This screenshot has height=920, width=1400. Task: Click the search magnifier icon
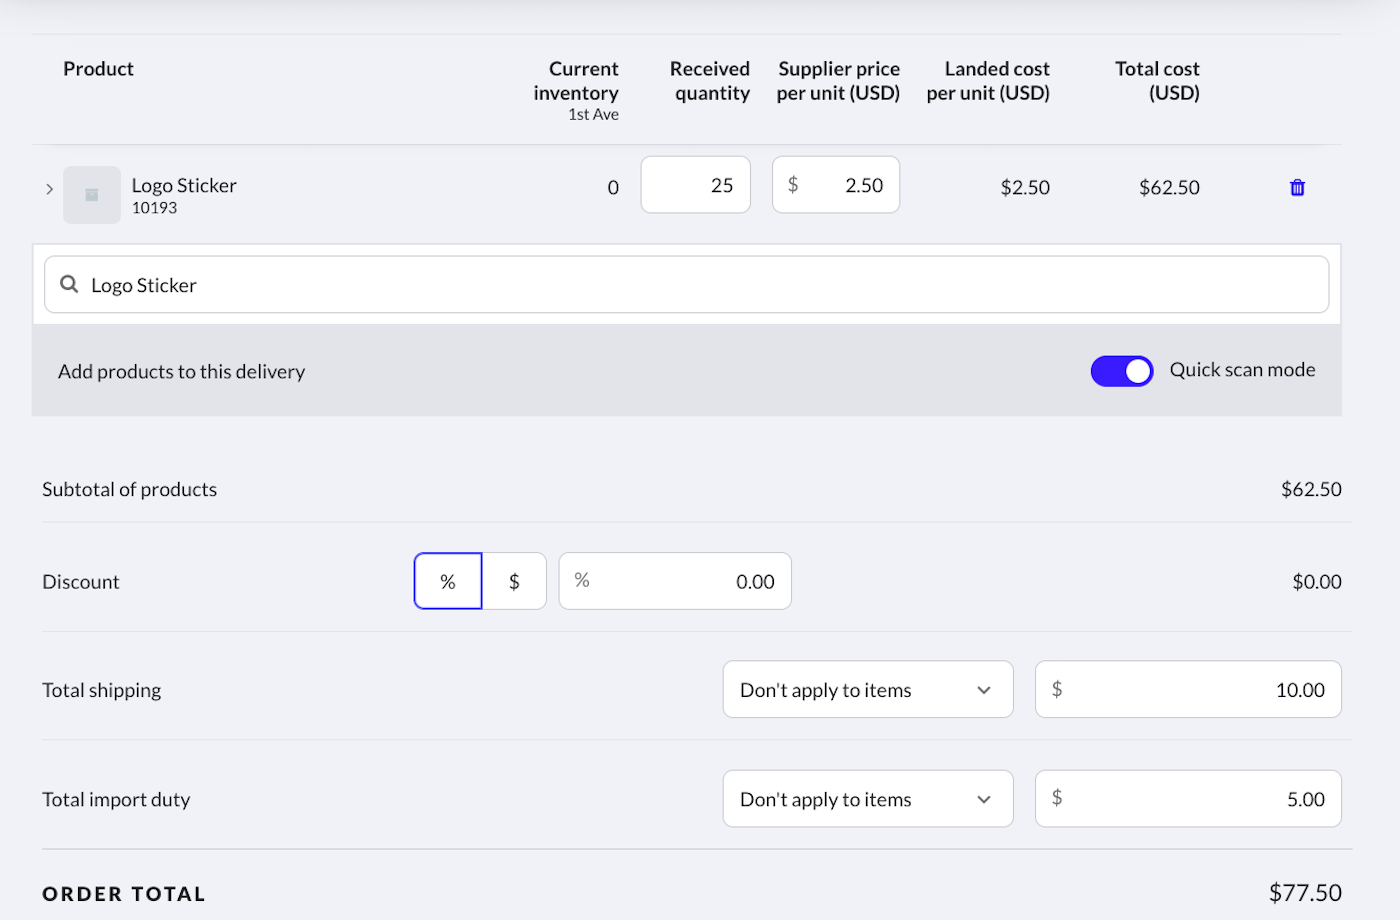[69, 285]
